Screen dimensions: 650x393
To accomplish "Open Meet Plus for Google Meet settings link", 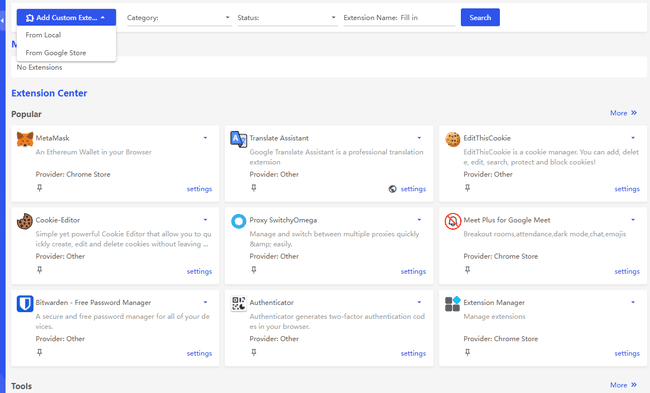I will pyautogui.click(x=627, y=272).
